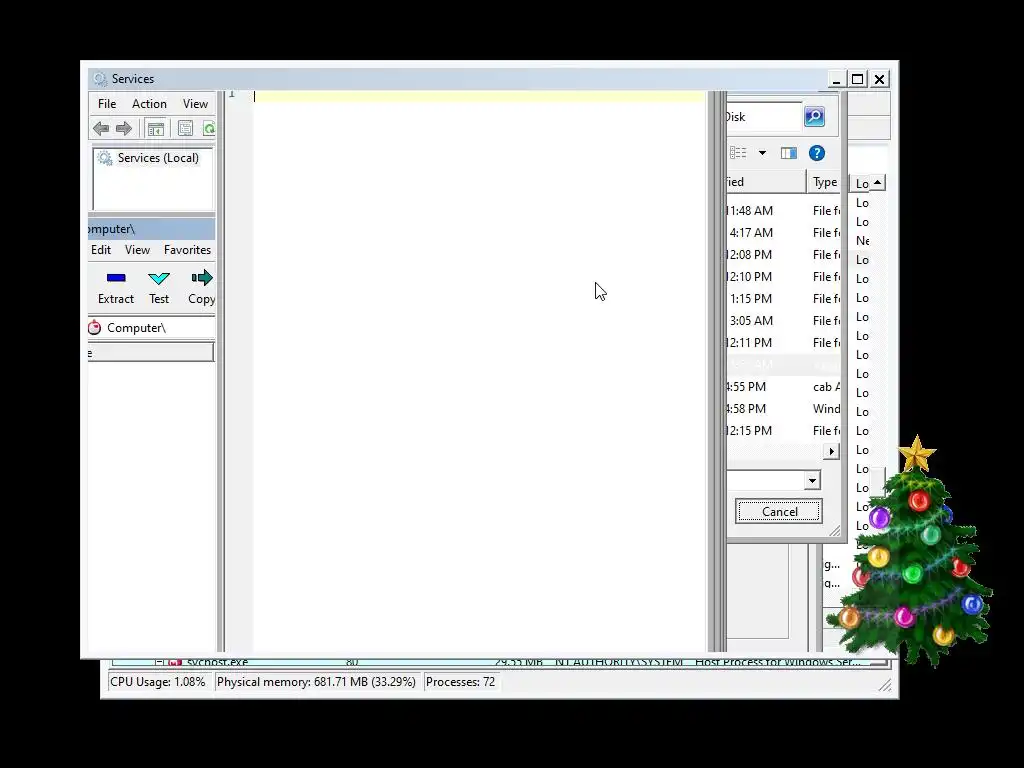This screenshot has height=768, width=1024.
Task: Click the green Refresh icon in Services
Action: [208, 129]
